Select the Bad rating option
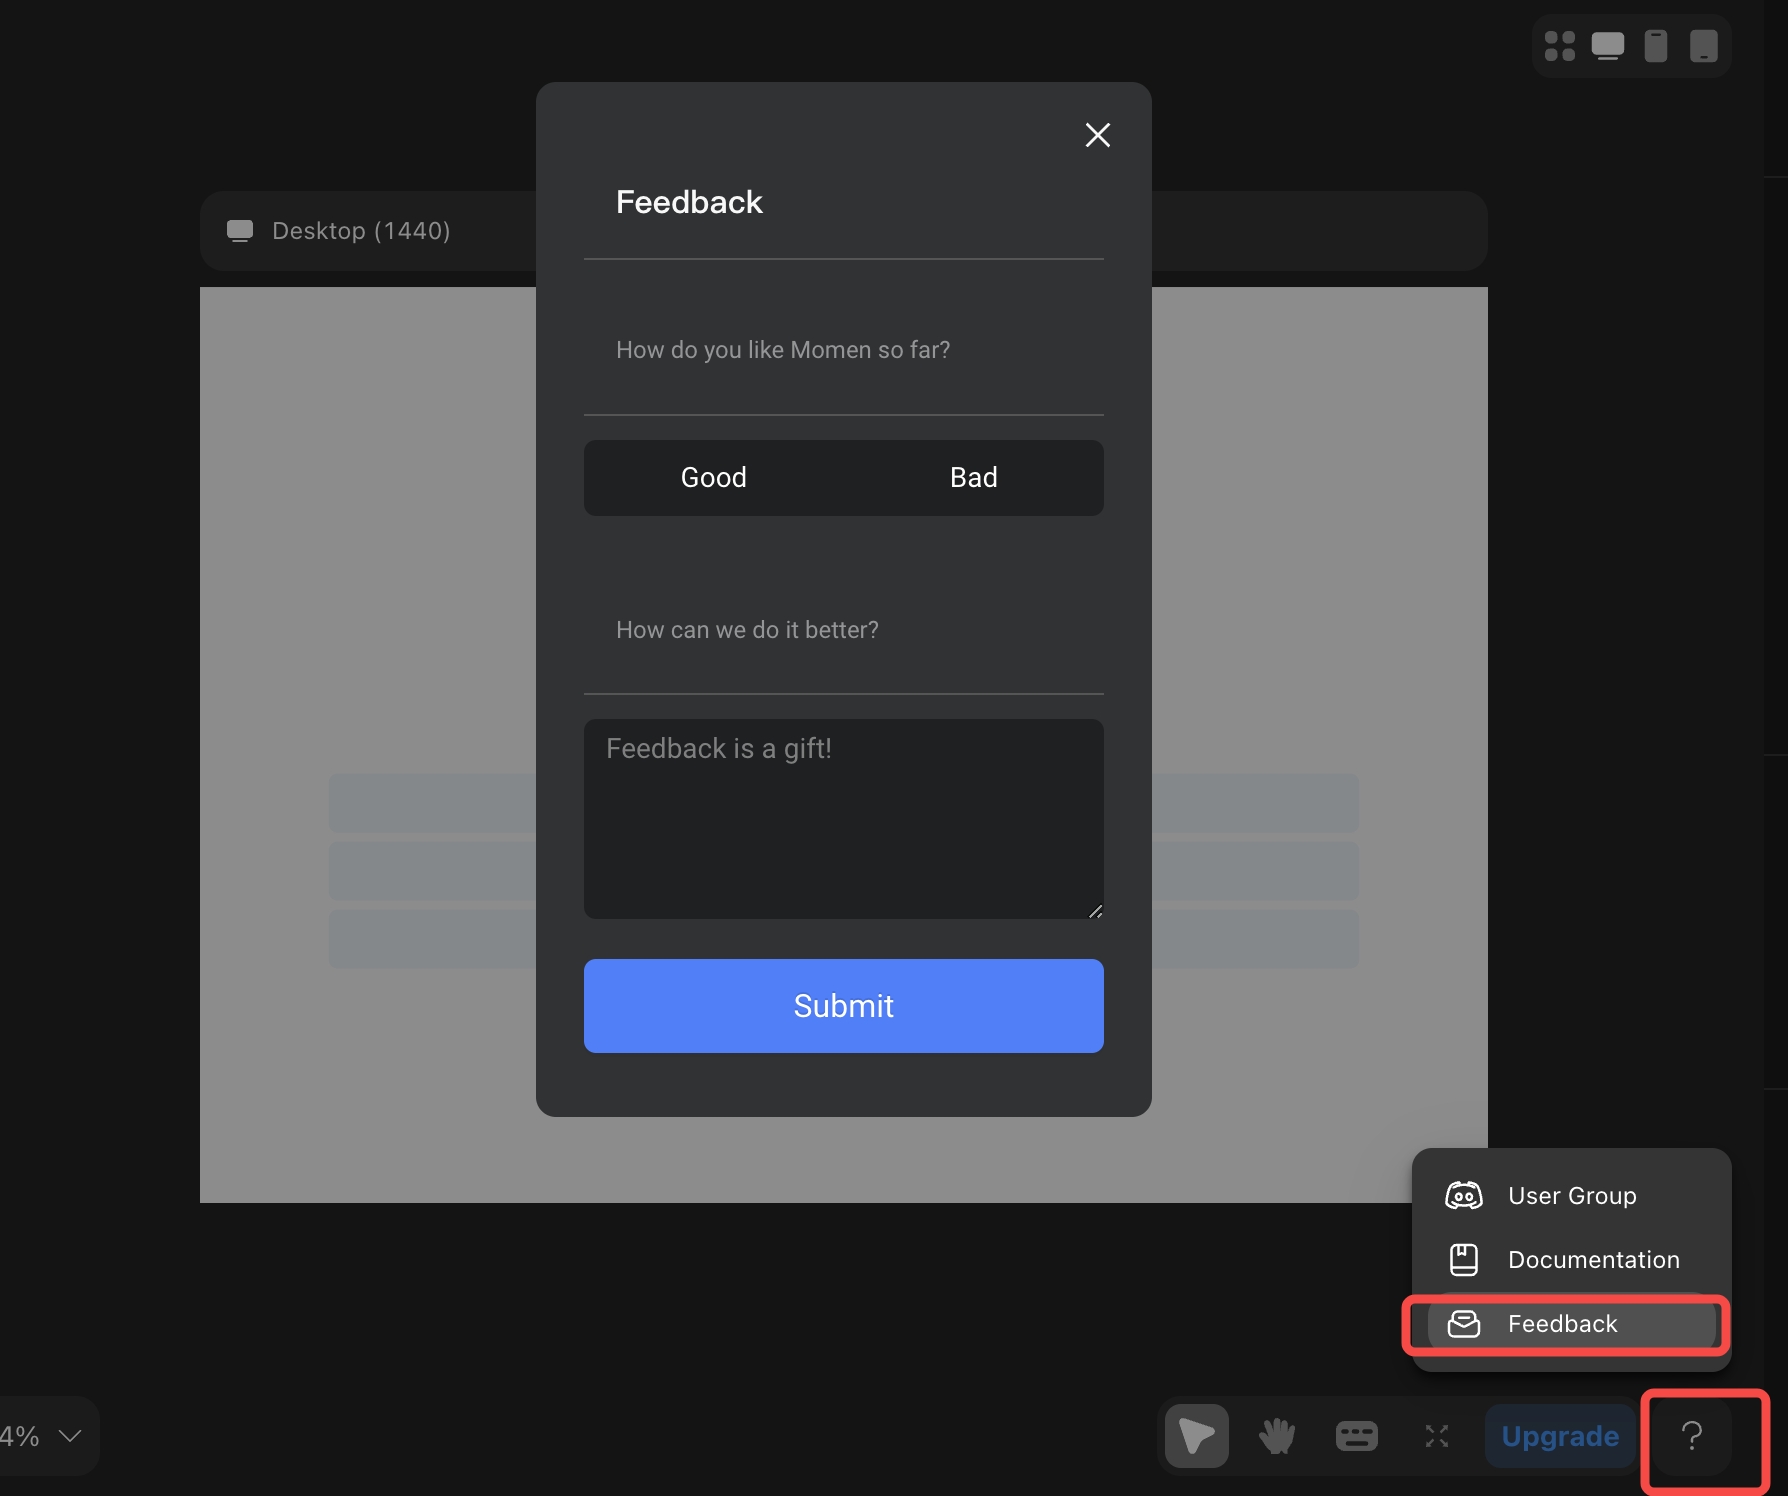 pos(974,478)
